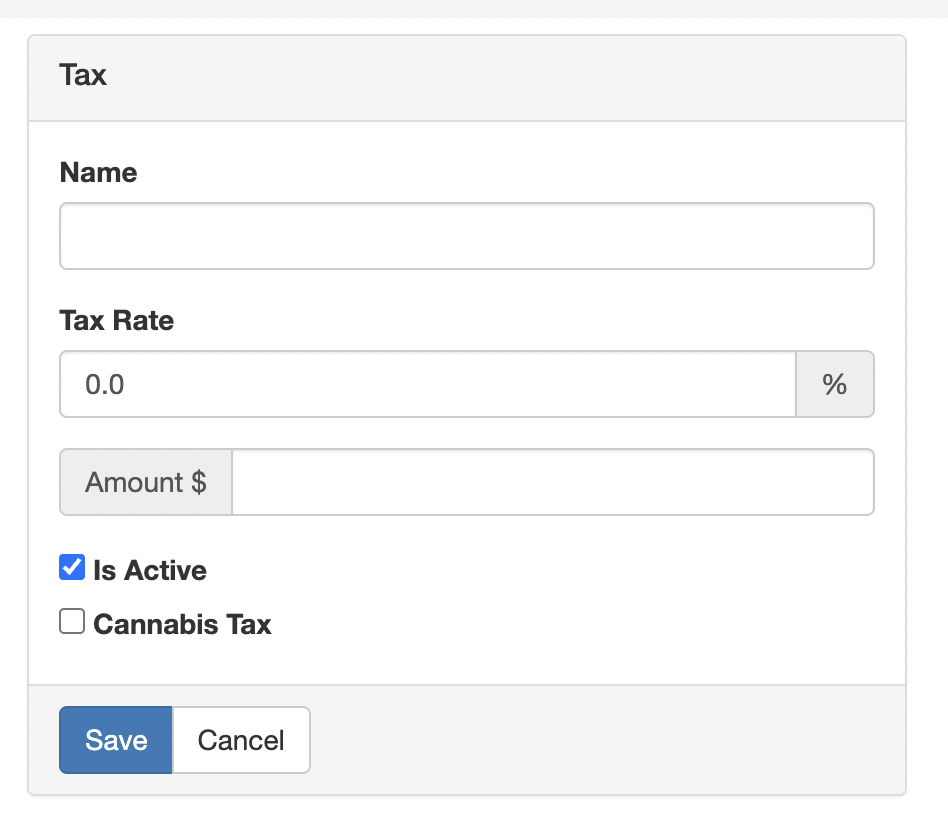Uncheck the Is Active checkbox
948x828 pixels.
point(72,567)
